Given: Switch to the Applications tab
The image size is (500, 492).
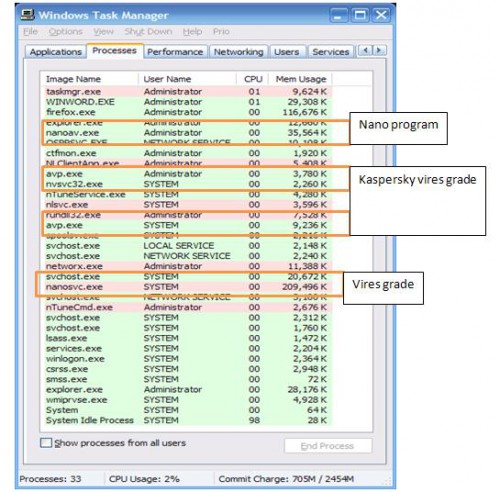Looking at the screenshot, I should (56, 52).
